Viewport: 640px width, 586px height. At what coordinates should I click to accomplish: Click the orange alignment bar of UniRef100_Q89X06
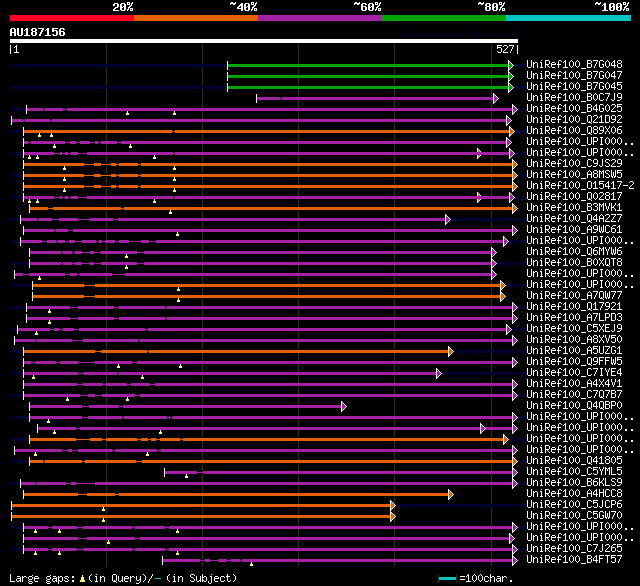point(267,131)
